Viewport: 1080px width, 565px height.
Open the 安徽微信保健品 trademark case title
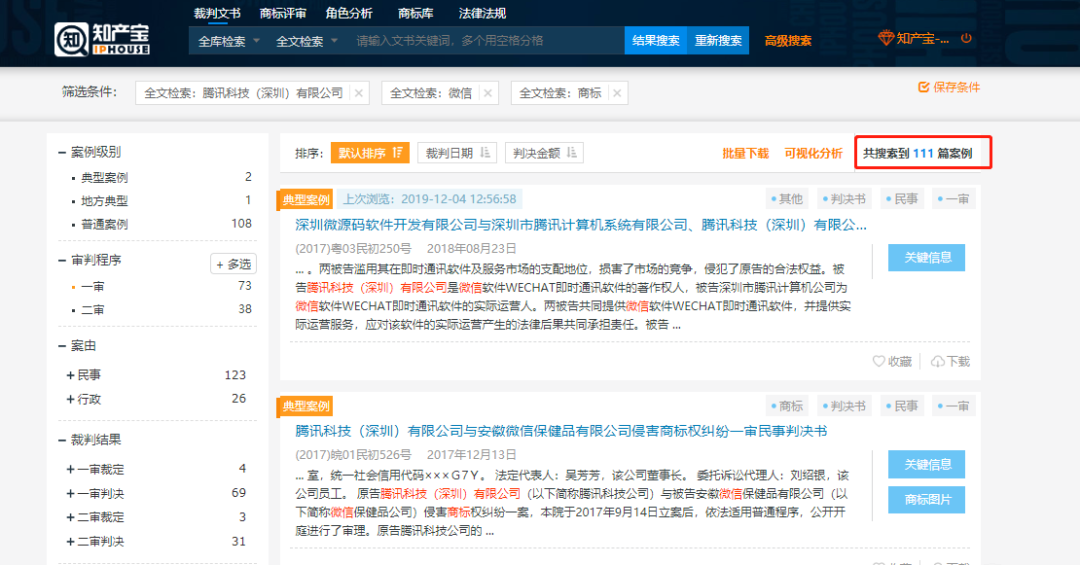click(x=561, y=431)
